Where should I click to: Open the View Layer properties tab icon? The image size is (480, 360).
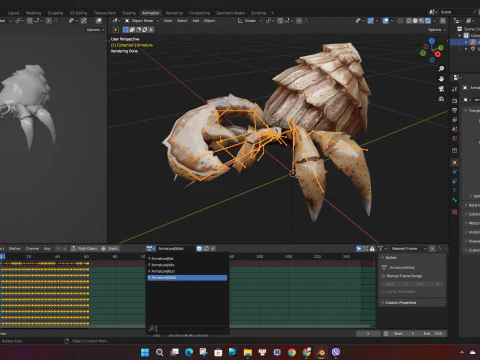(x=455, y=120)
